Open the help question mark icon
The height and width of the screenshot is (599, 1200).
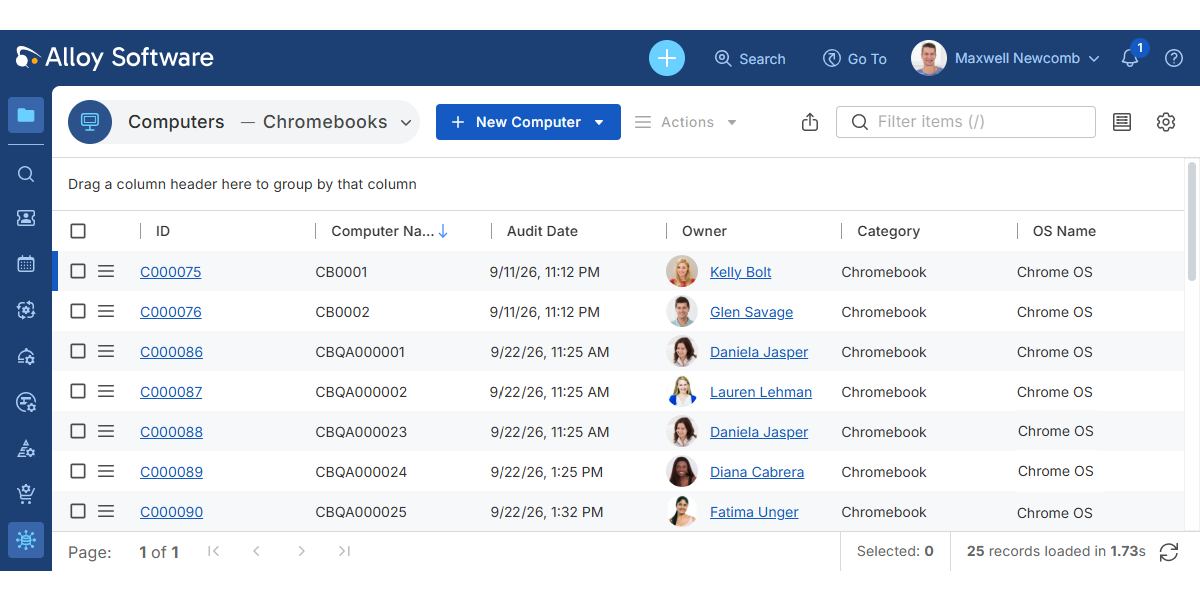click(1174, 58)
